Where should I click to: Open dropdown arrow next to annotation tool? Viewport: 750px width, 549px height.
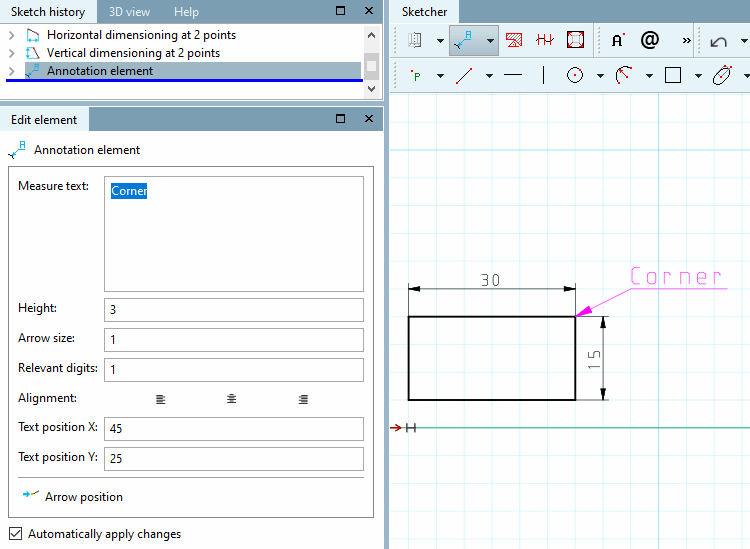point(489,41)
